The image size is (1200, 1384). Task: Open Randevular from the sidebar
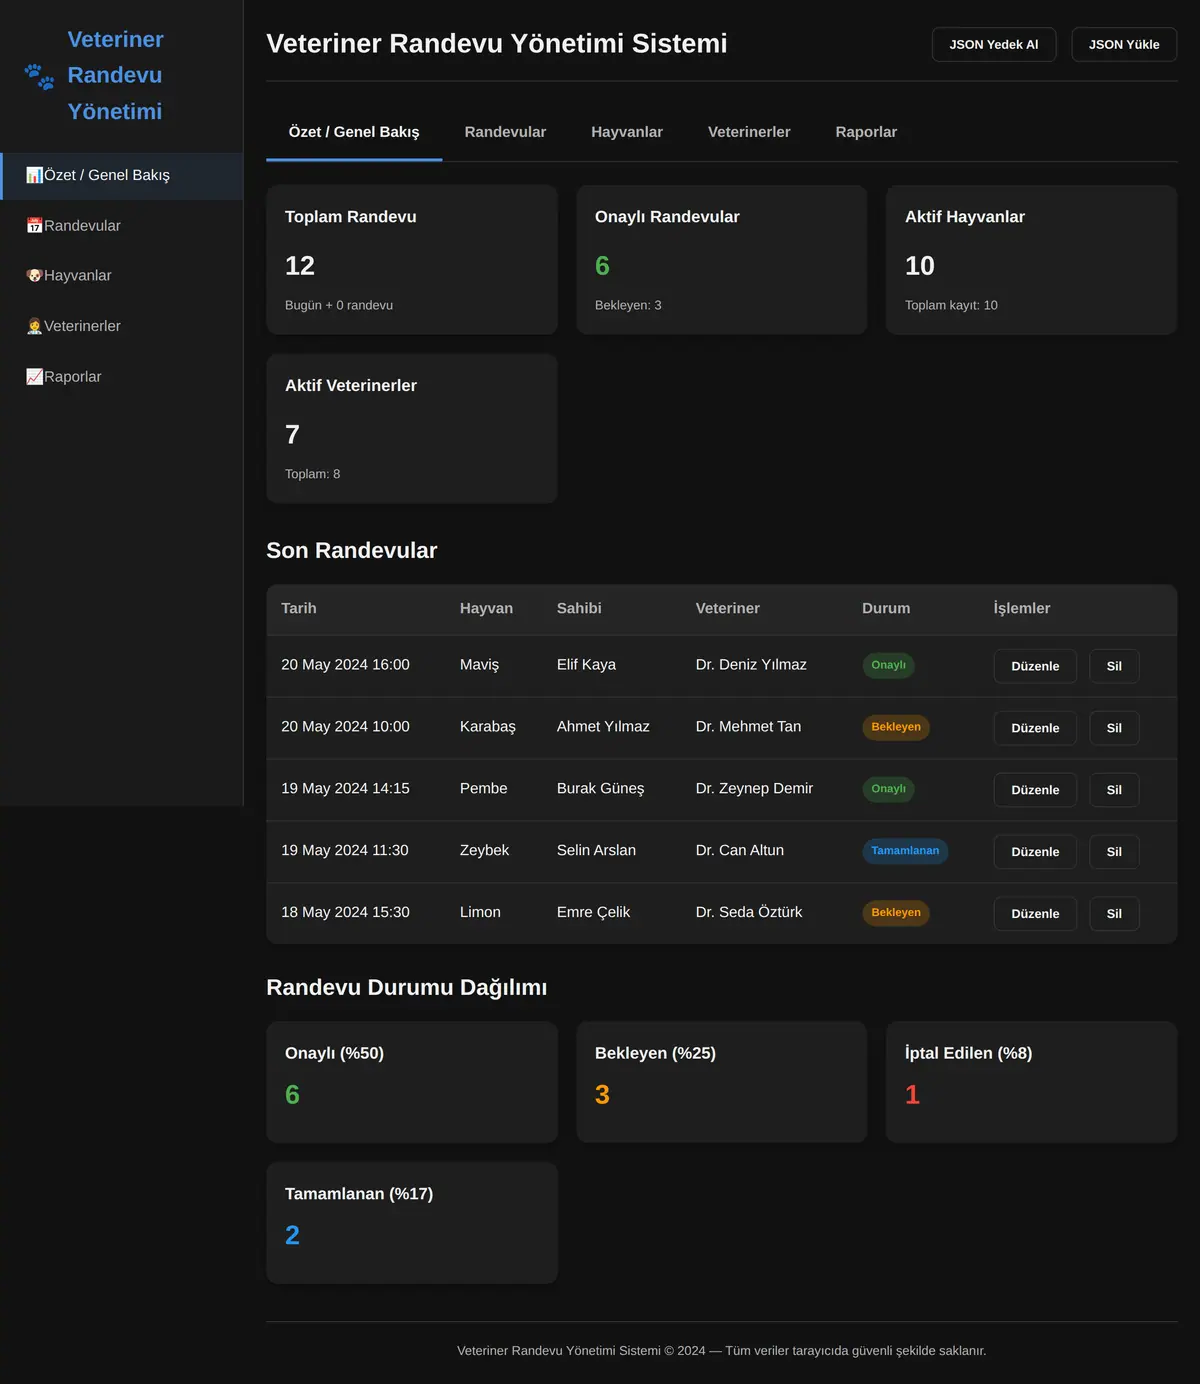121,226
